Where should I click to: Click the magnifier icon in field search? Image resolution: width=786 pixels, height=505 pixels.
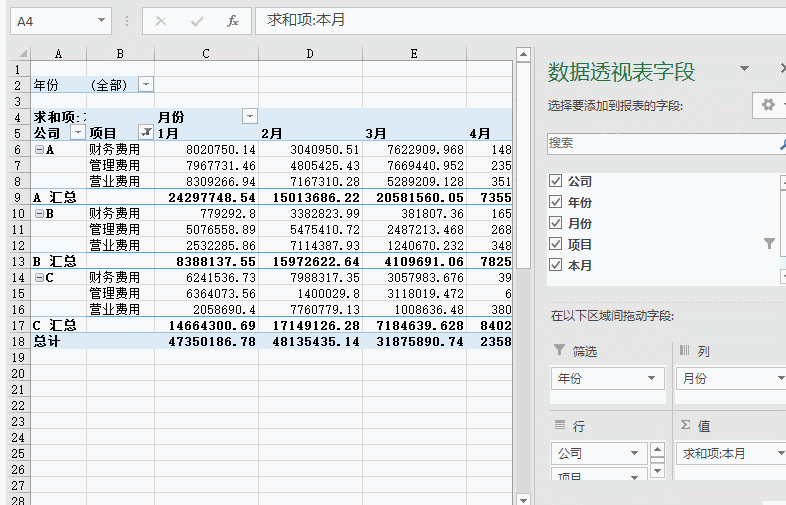click(782, 143)
